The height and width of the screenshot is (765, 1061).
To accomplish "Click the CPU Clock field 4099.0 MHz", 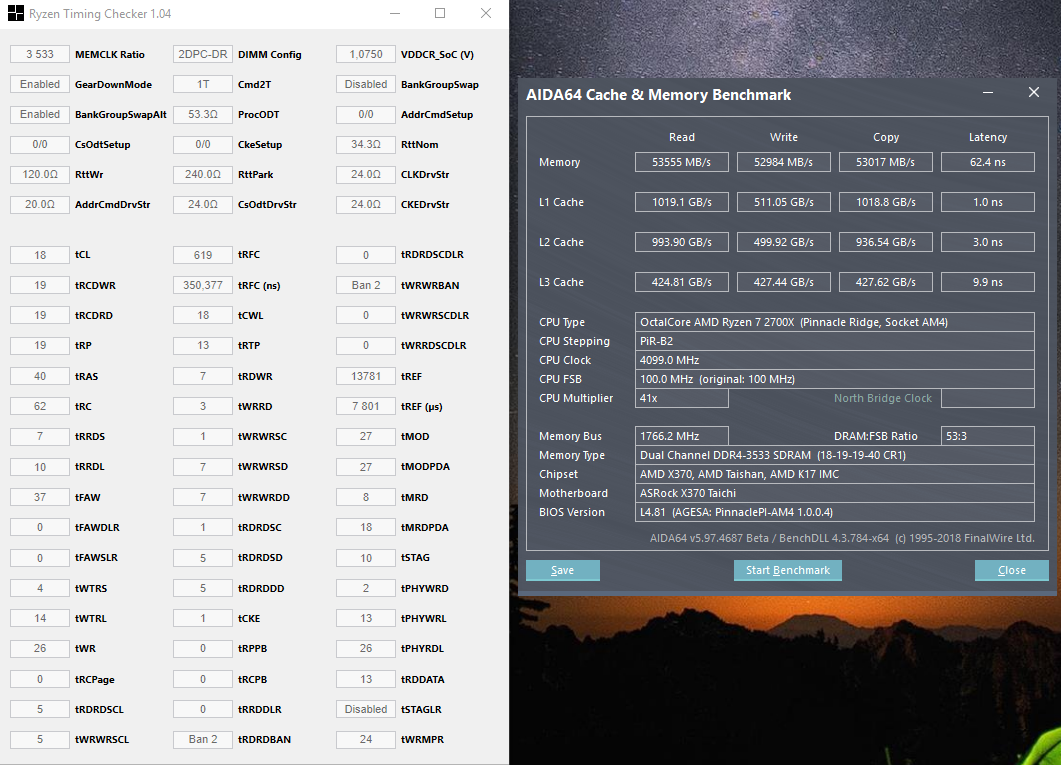I will coord(834,360).
